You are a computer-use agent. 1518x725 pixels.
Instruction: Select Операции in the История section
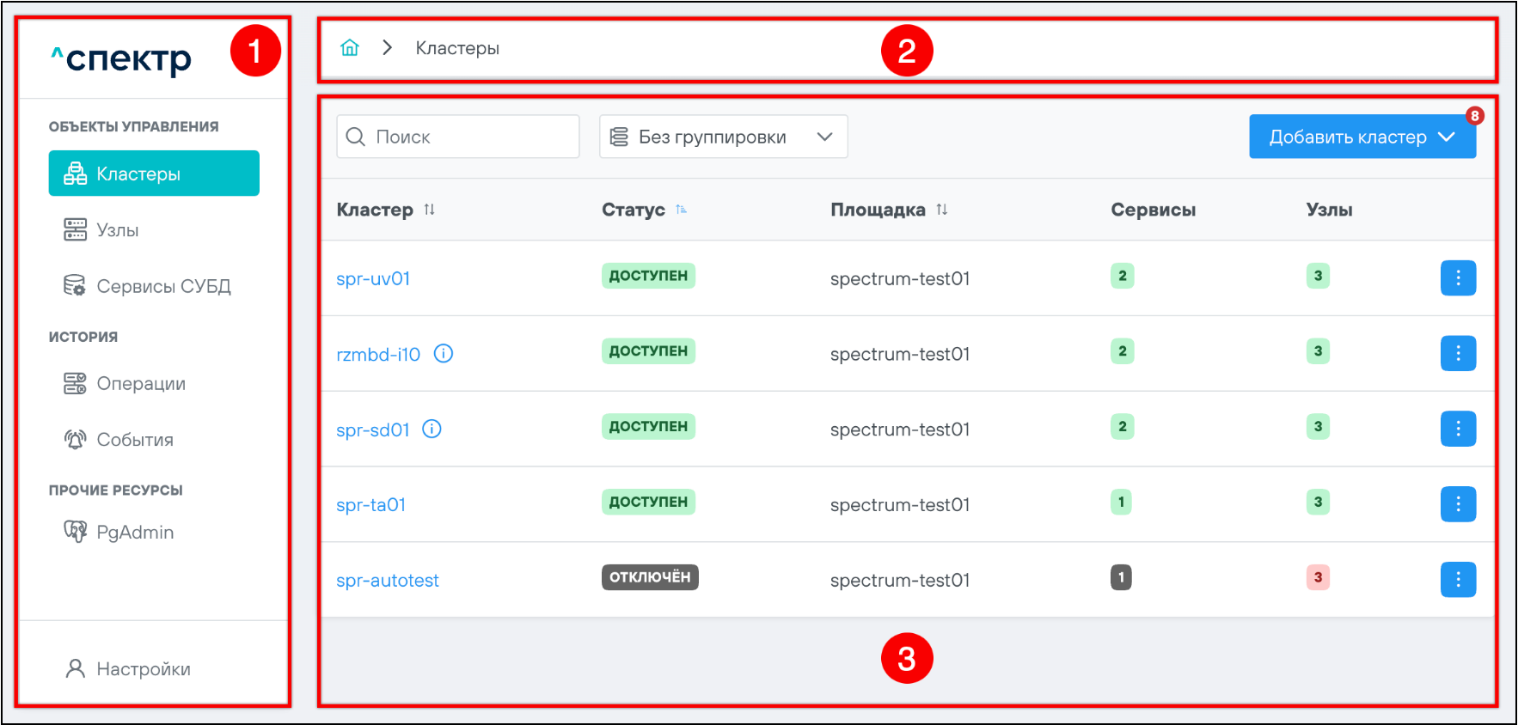coord(140,384)
